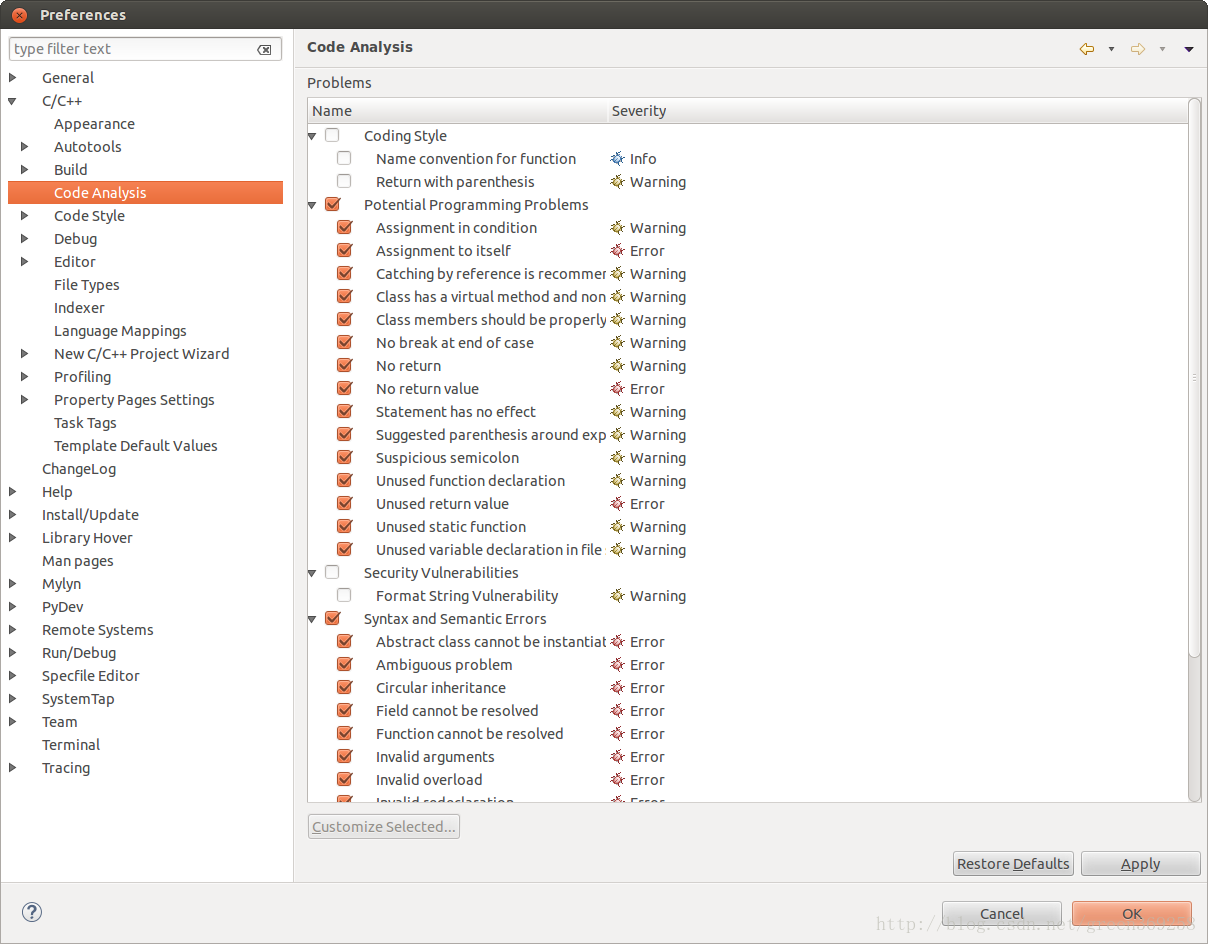Enable the Coding Style category checkbox

[x=332, y=136]
